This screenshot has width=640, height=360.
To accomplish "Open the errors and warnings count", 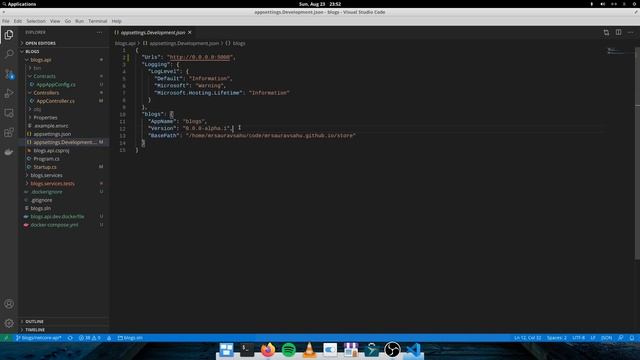I will point(89,338).
